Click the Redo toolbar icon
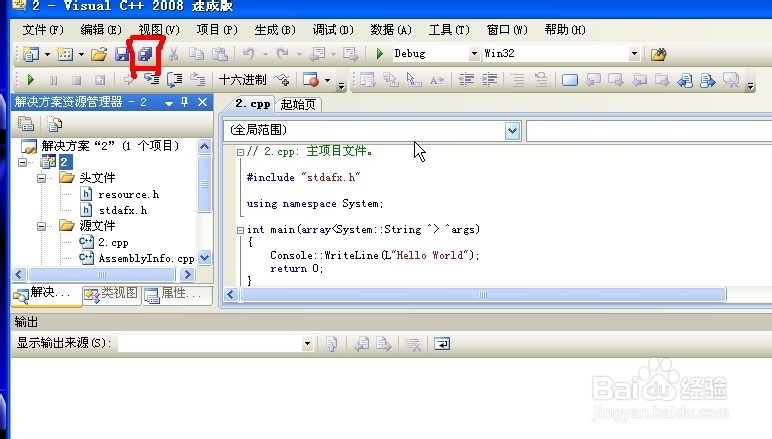 pos(282,54)
